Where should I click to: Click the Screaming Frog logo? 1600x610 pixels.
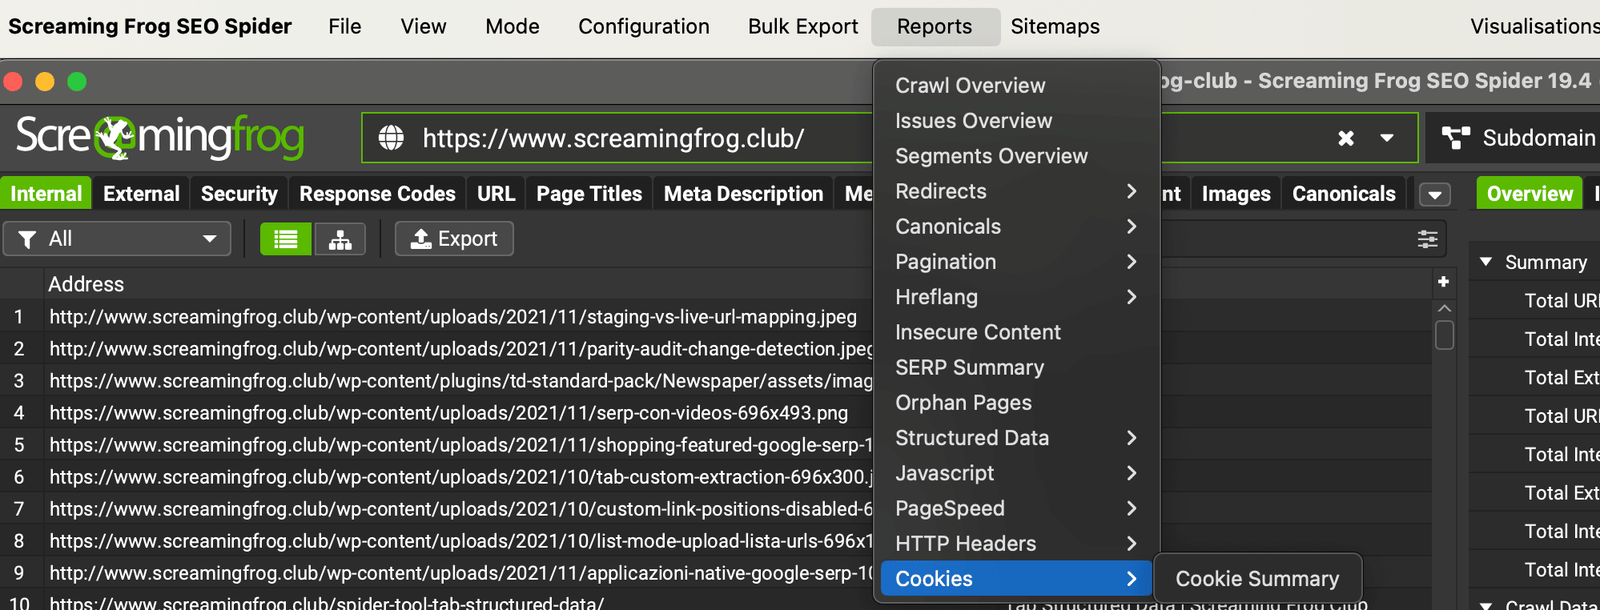160,138
